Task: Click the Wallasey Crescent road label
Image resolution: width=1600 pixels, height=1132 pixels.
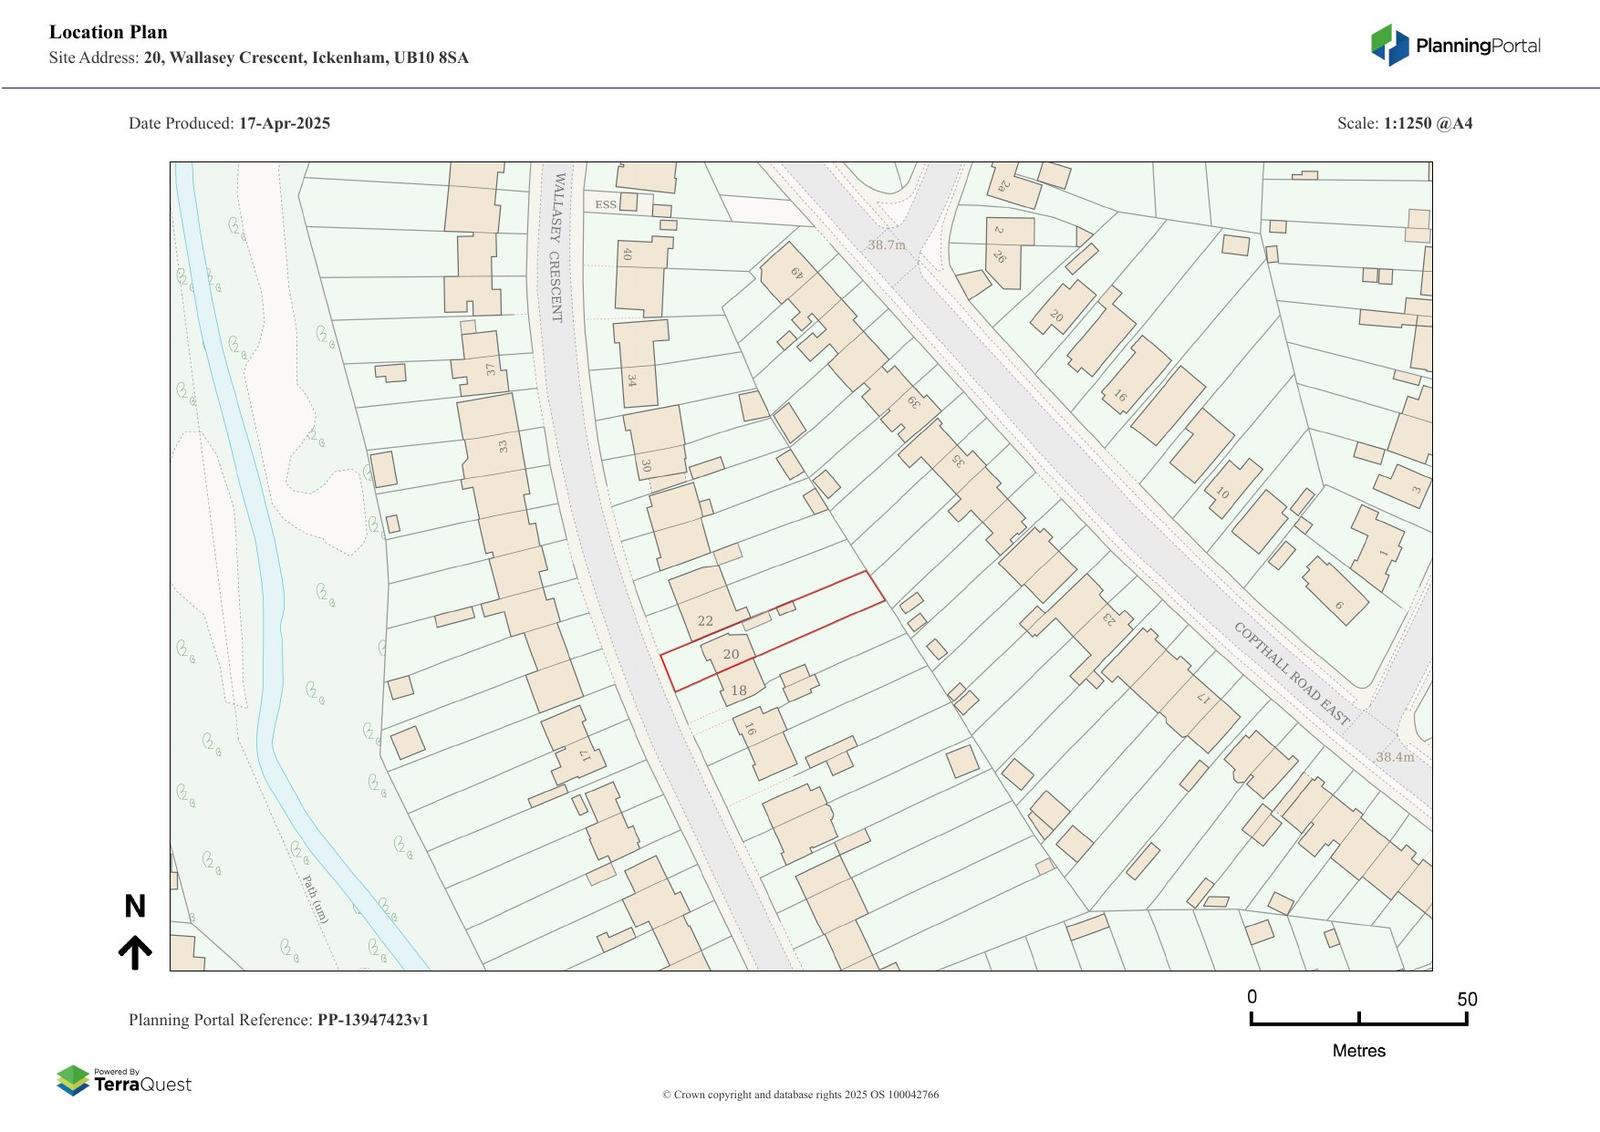Action: coord(558,248)
